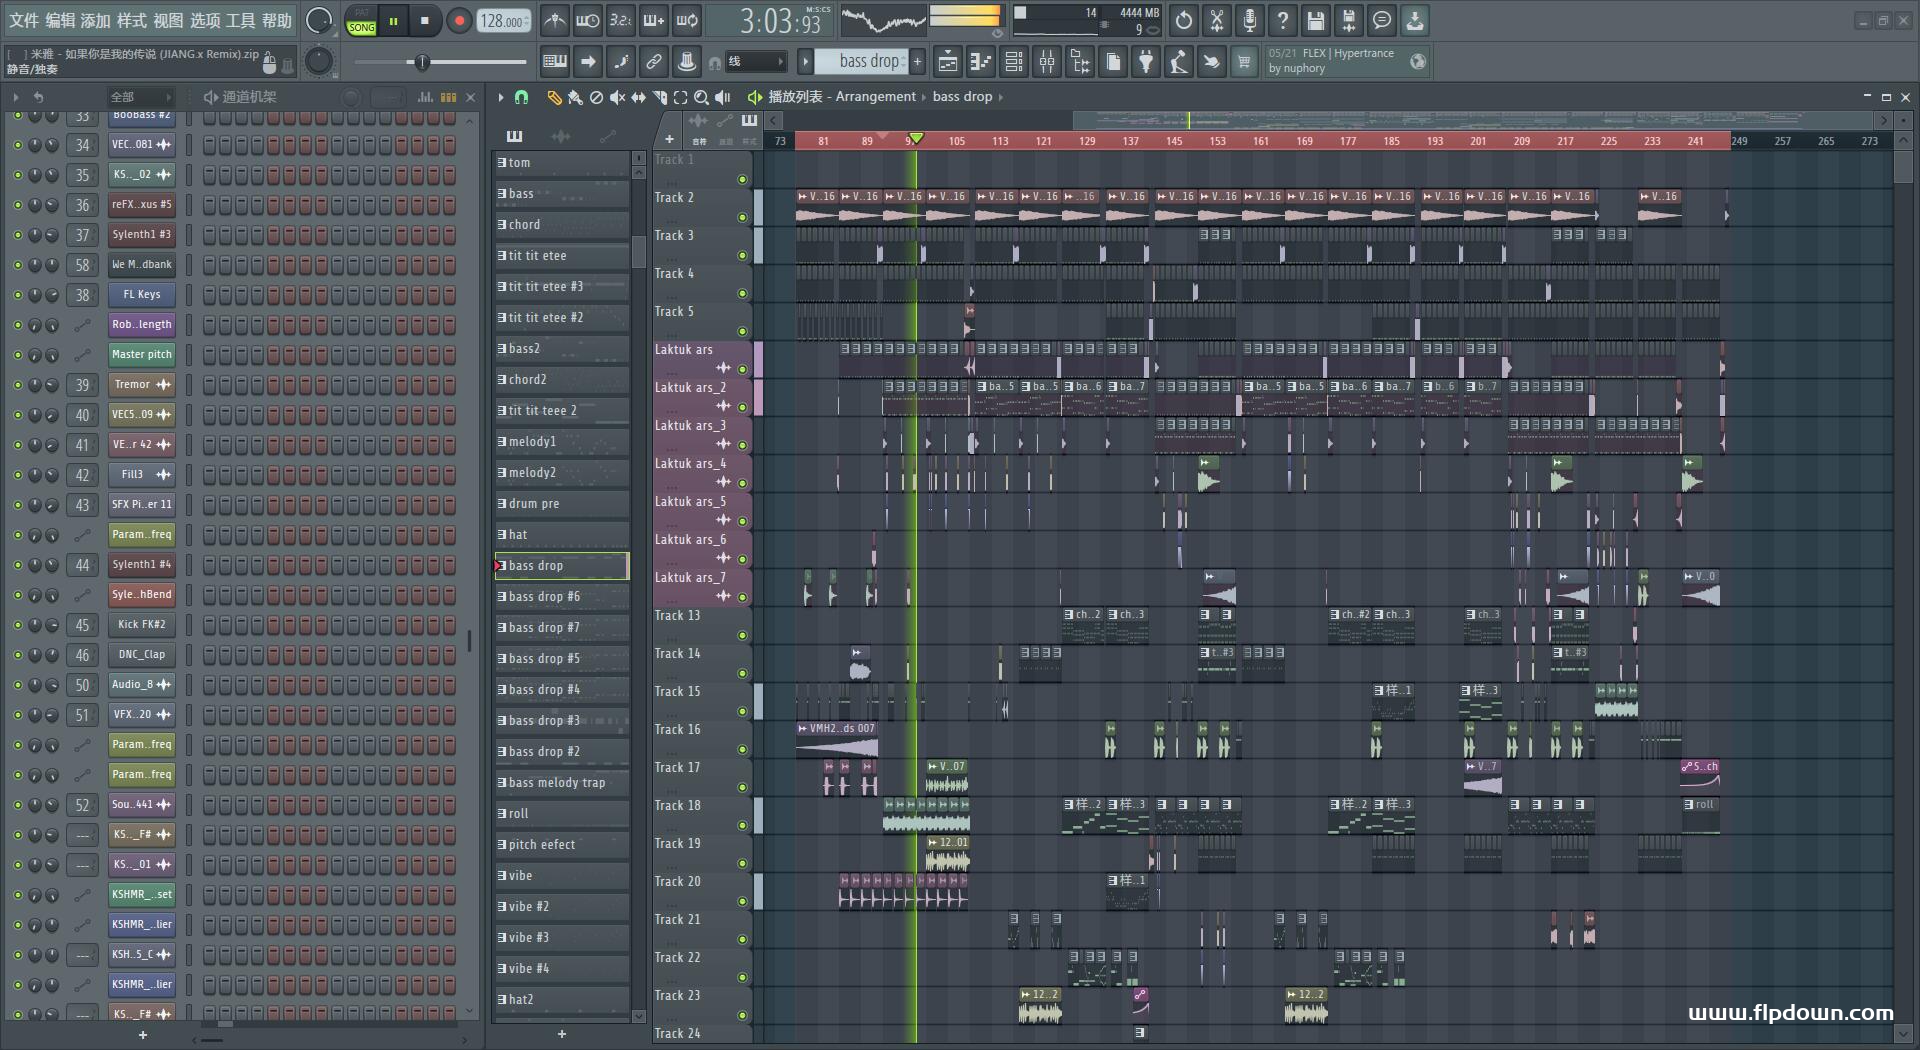Image resolution: width=1920 pixels, height=1050 pixels.
Task: Mute Laktuk ars_4 track green dot
Action: tap(742, 483)
